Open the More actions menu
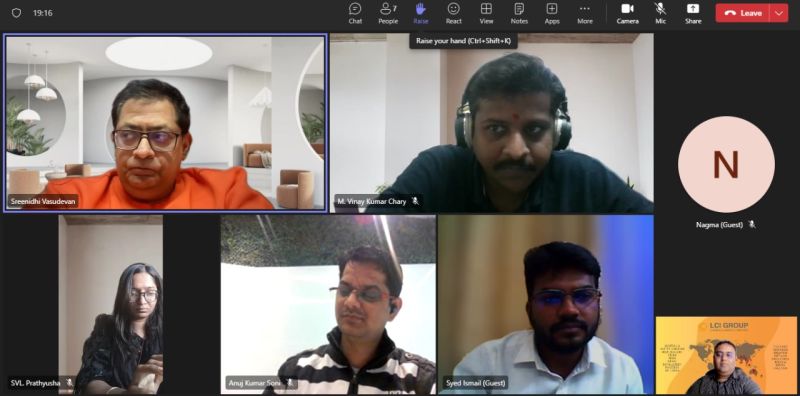 pyautogui.click(x=585, y=13)
